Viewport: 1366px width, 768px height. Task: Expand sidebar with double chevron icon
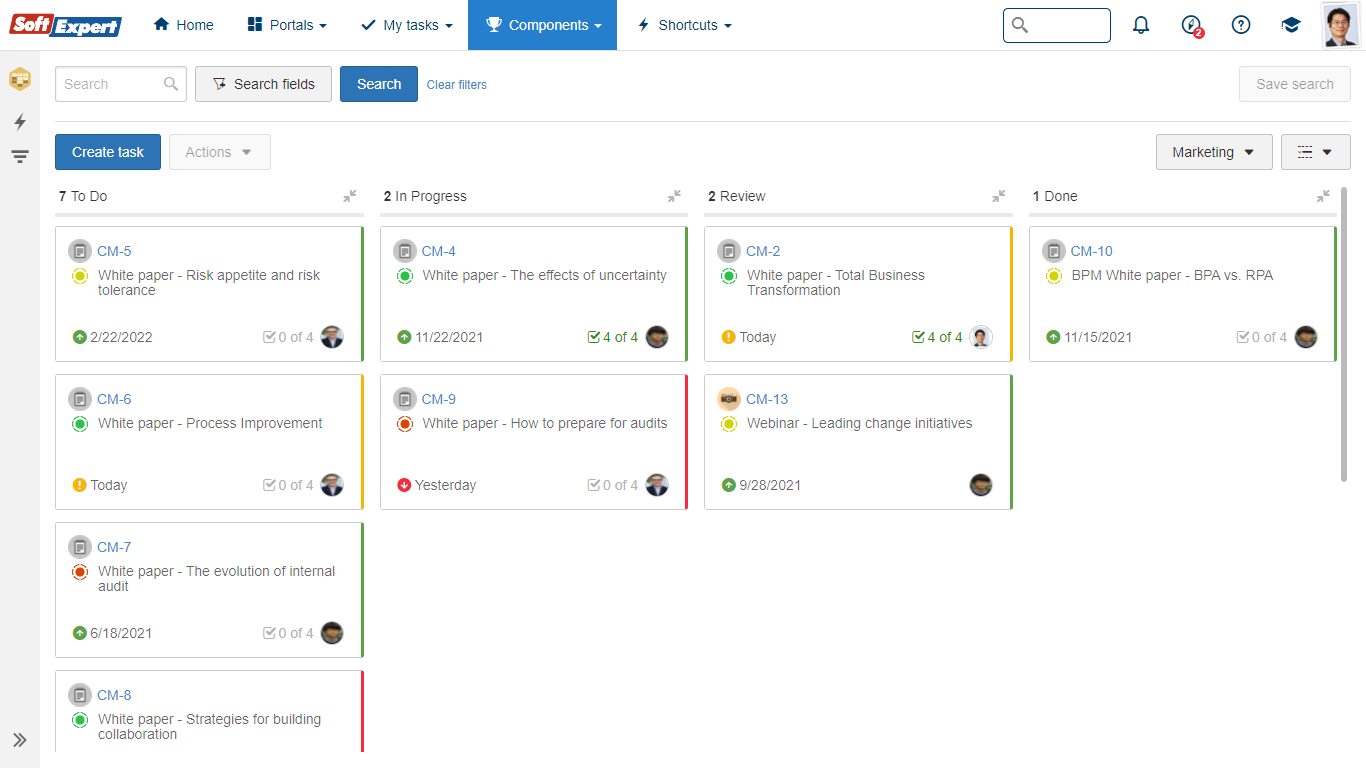[x=20, y=740]
